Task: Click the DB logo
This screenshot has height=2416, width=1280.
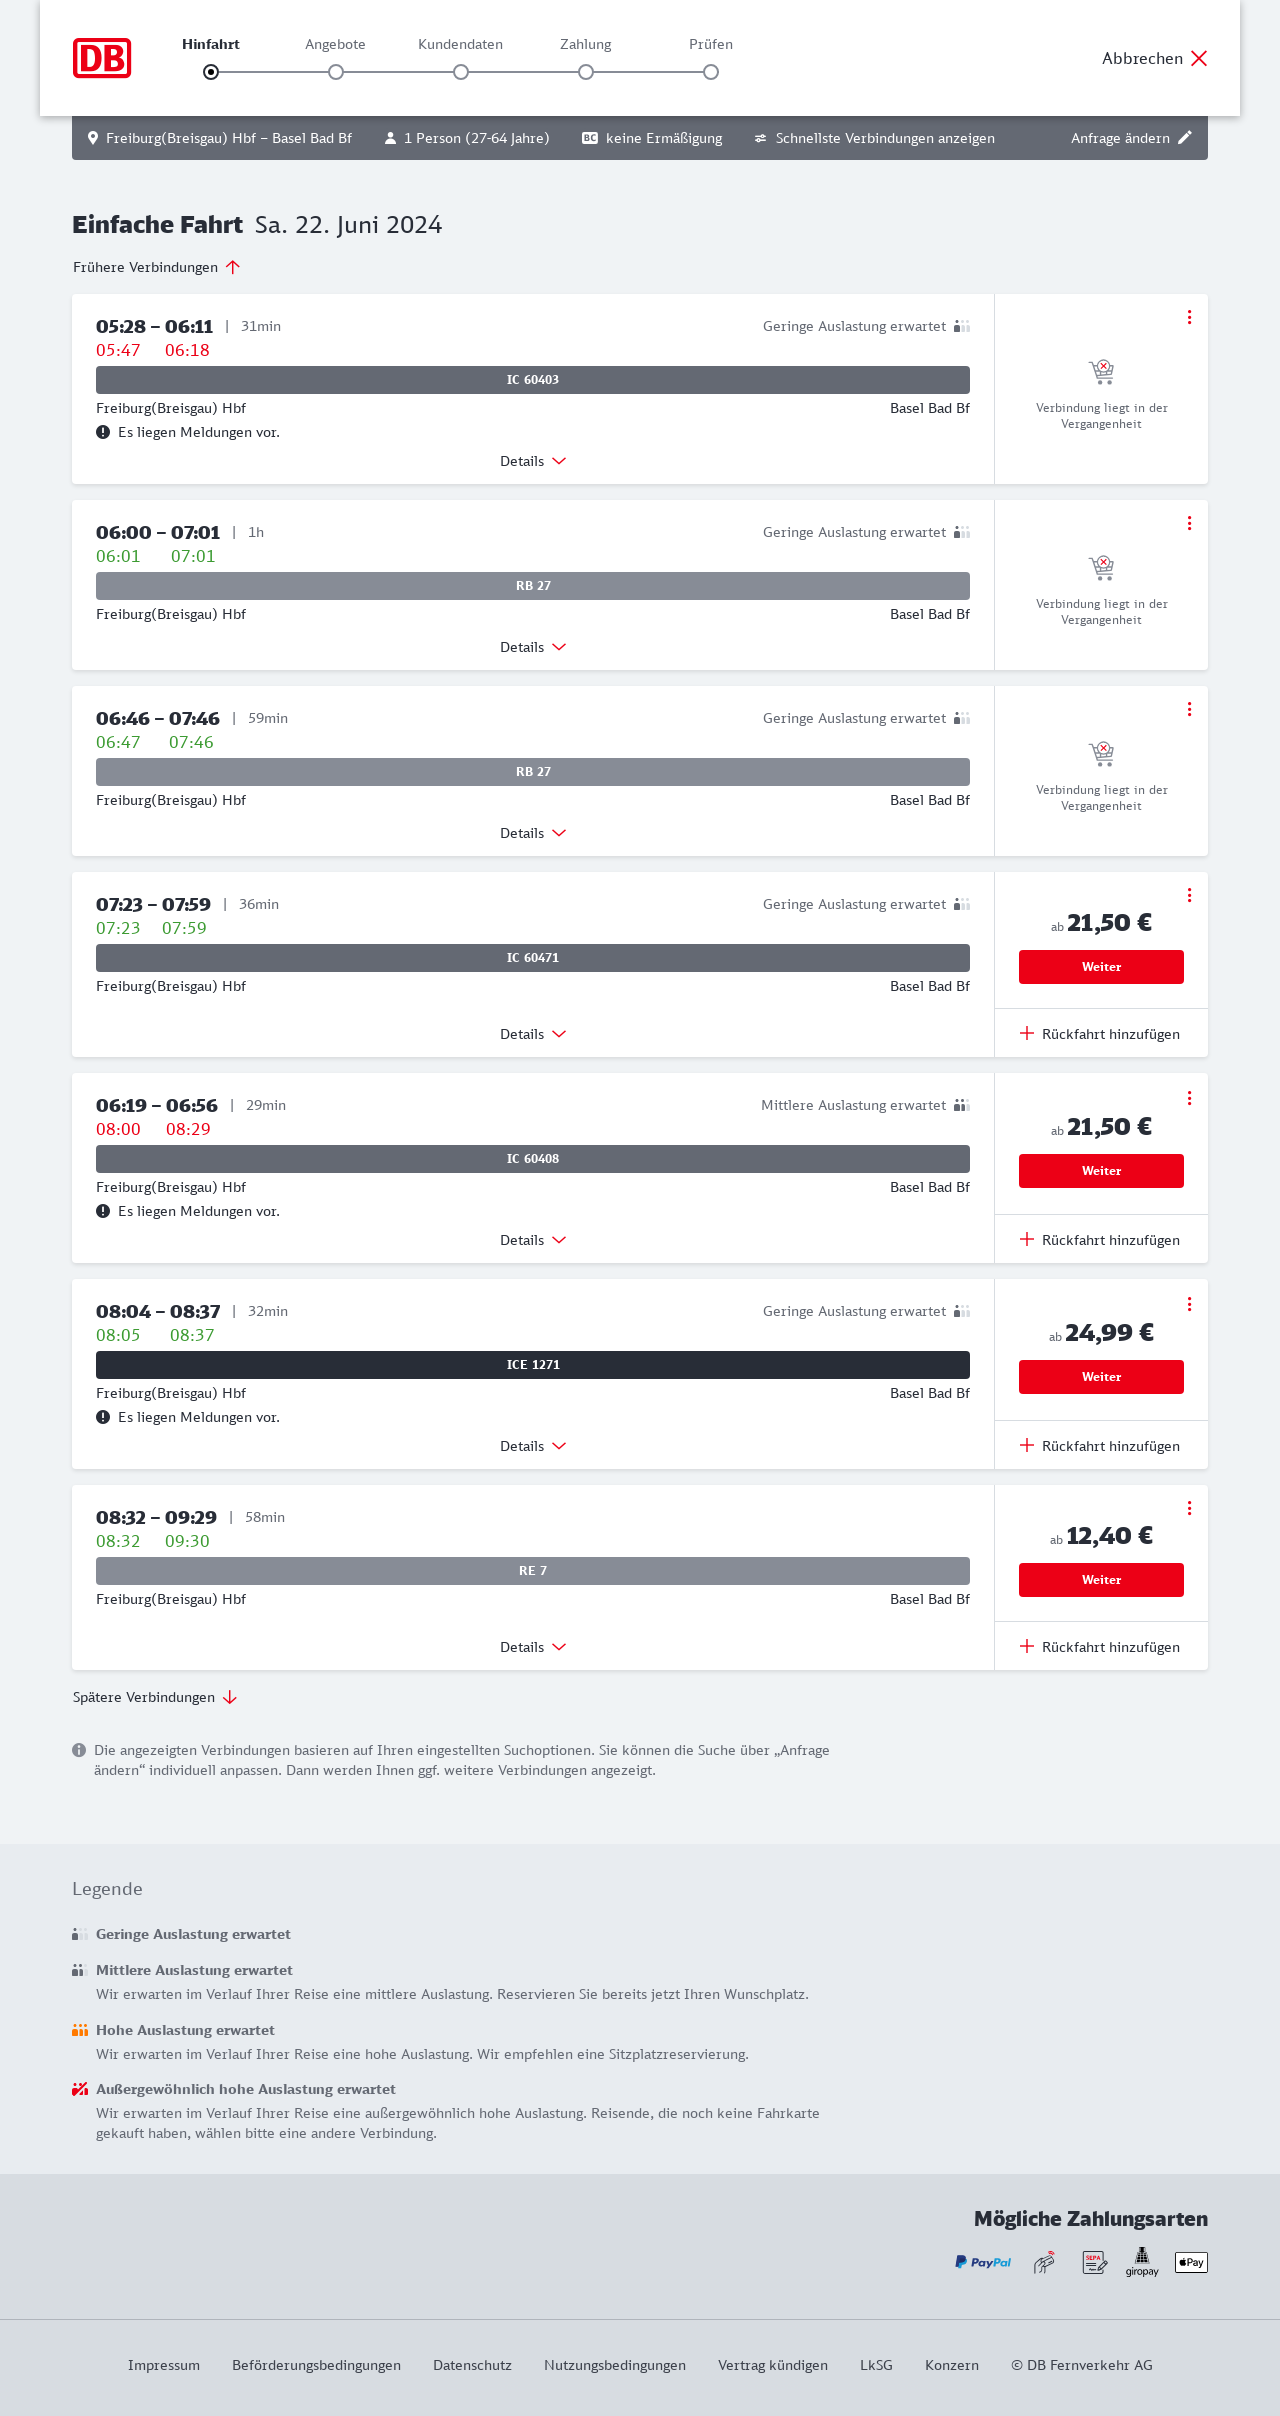Action: (x=102, y=58)
